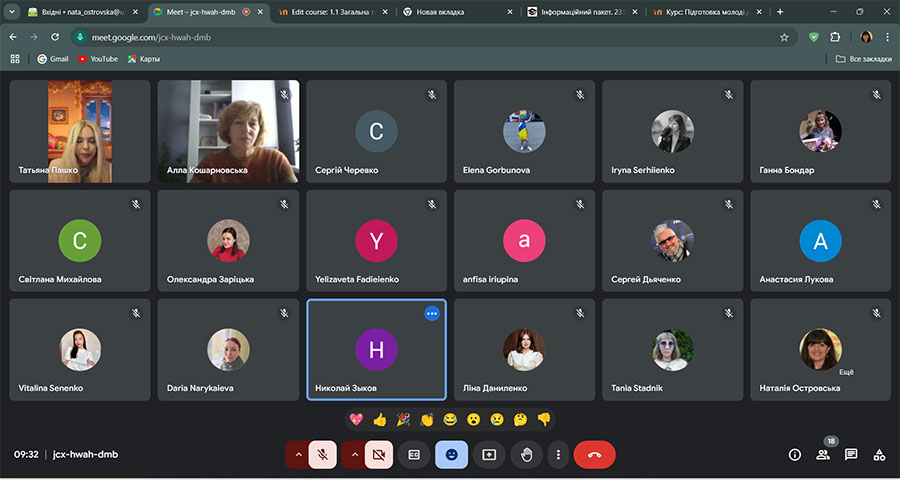
Task: Select Алла Кошарновська video tile
Action: click(228, 131)
